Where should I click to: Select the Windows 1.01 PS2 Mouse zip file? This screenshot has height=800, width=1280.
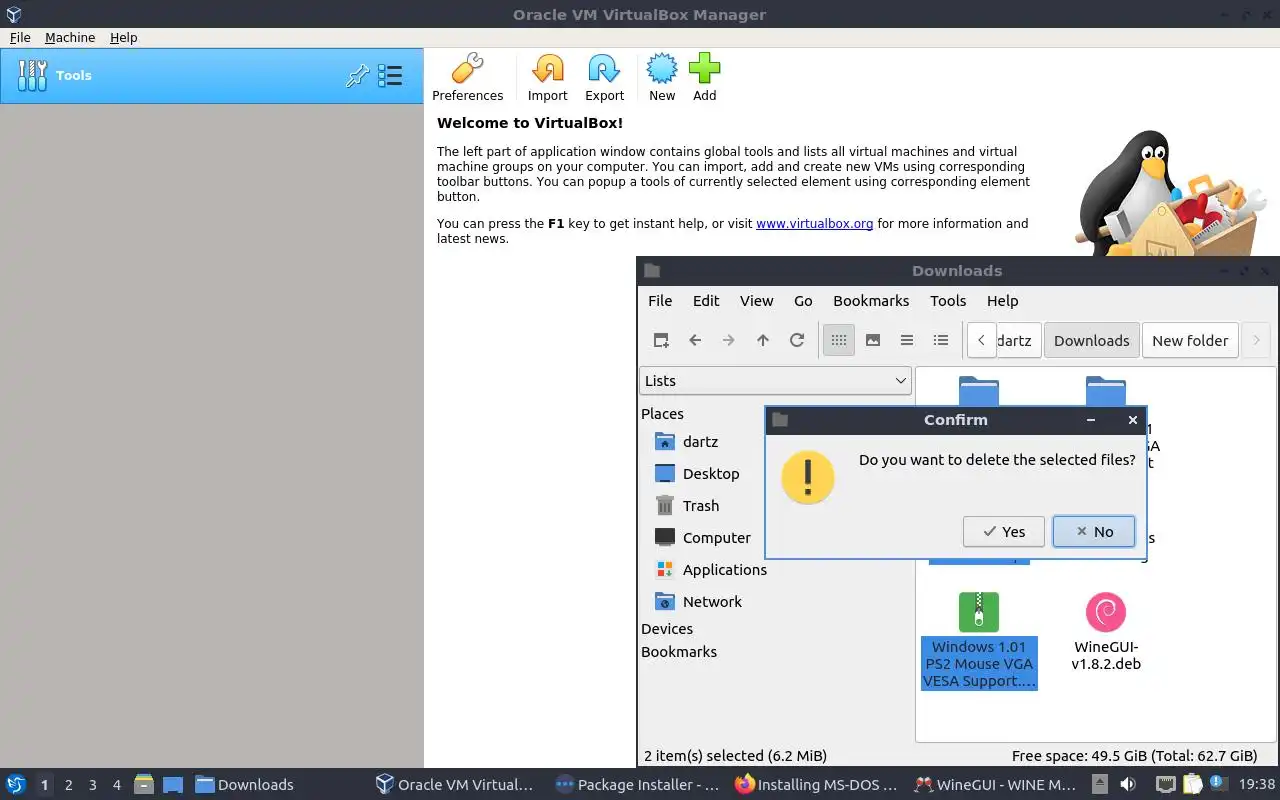[979, 640]
